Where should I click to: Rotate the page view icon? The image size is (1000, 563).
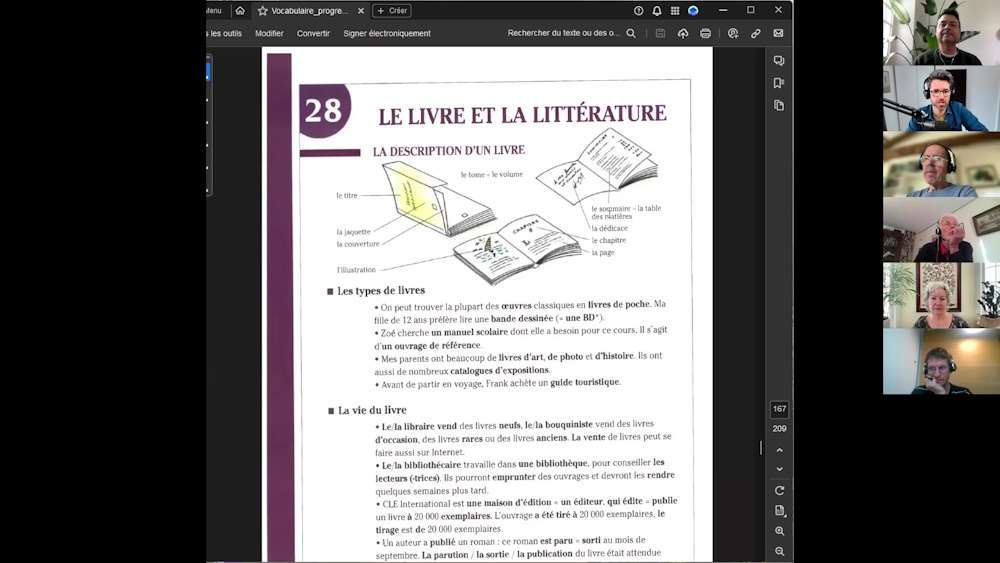click(x=779, y=490)
